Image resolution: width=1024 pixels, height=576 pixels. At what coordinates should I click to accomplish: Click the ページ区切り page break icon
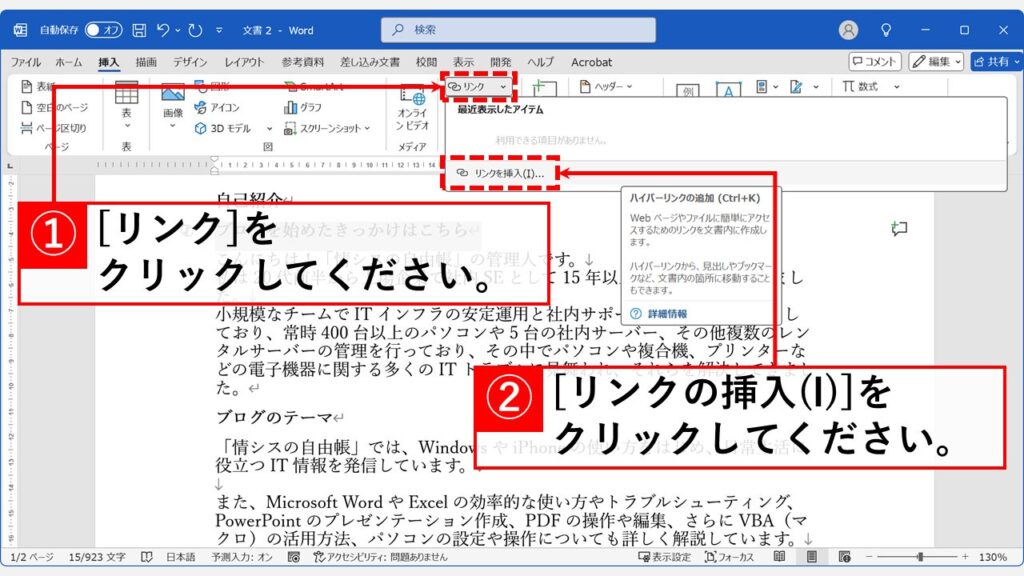[x=27, y=128]
